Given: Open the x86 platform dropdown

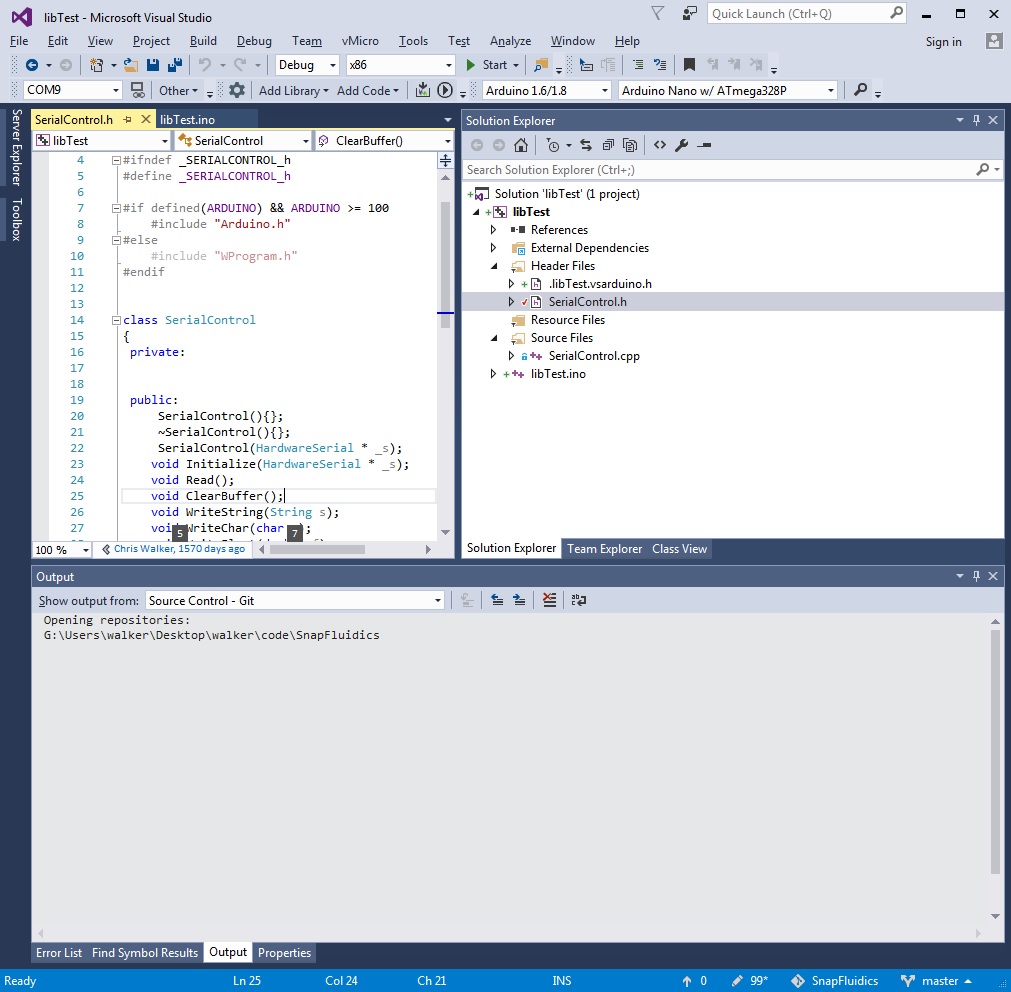Looking at the screenshot, I should coord(400,65).
